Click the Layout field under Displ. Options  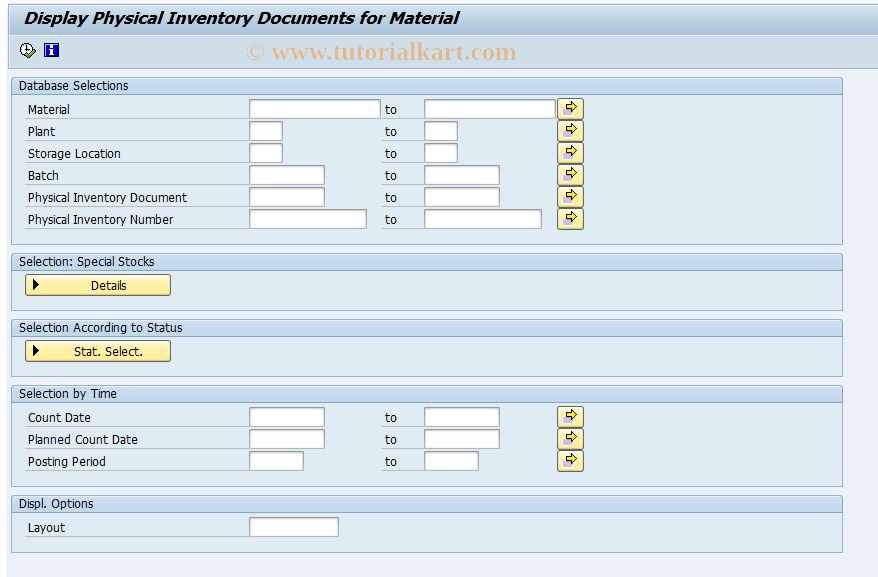pyautogui.click(x=294, y=526)
